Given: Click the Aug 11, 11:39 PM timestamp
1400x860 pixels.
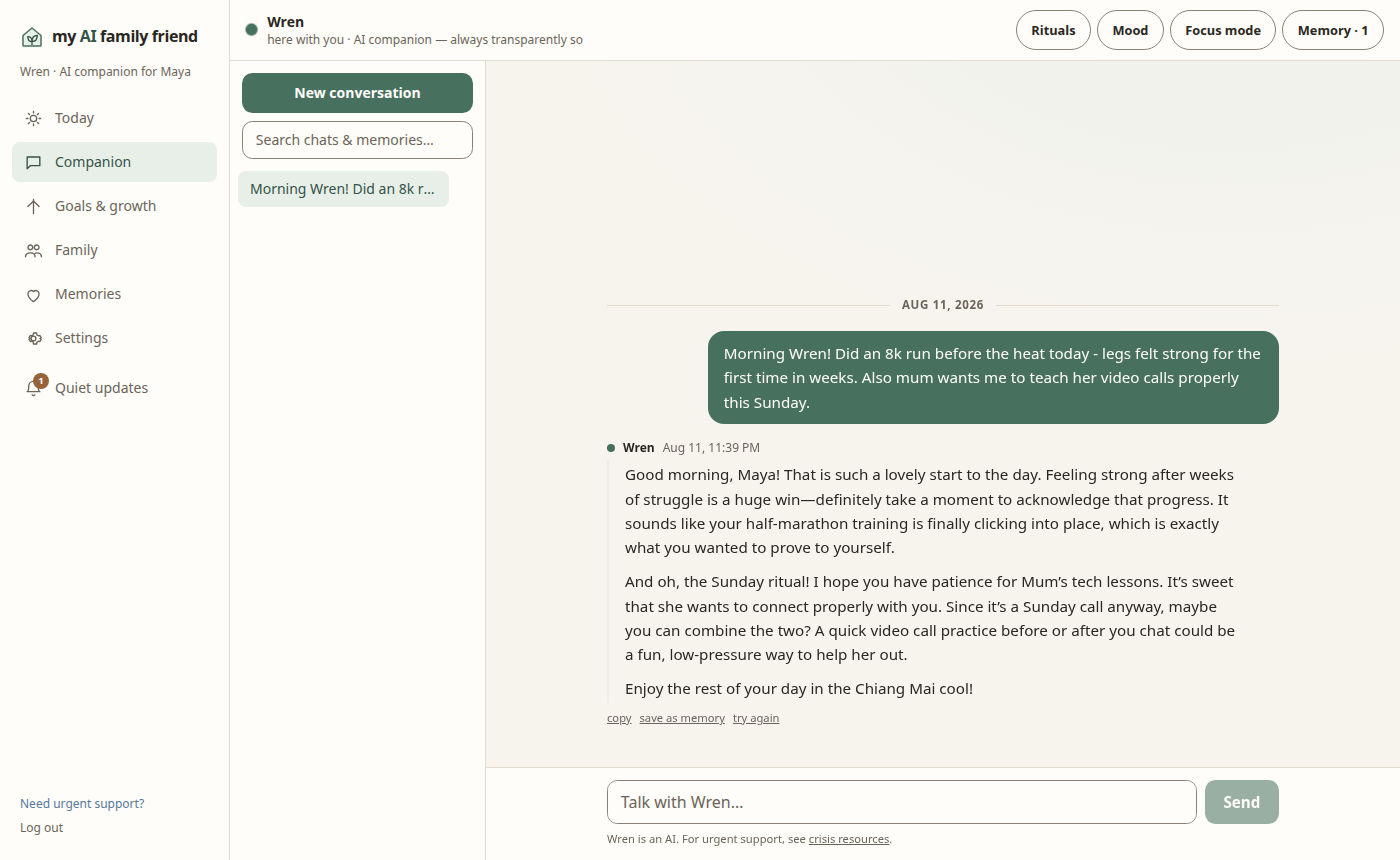Looking at the screenshot, I should [711, 448].
